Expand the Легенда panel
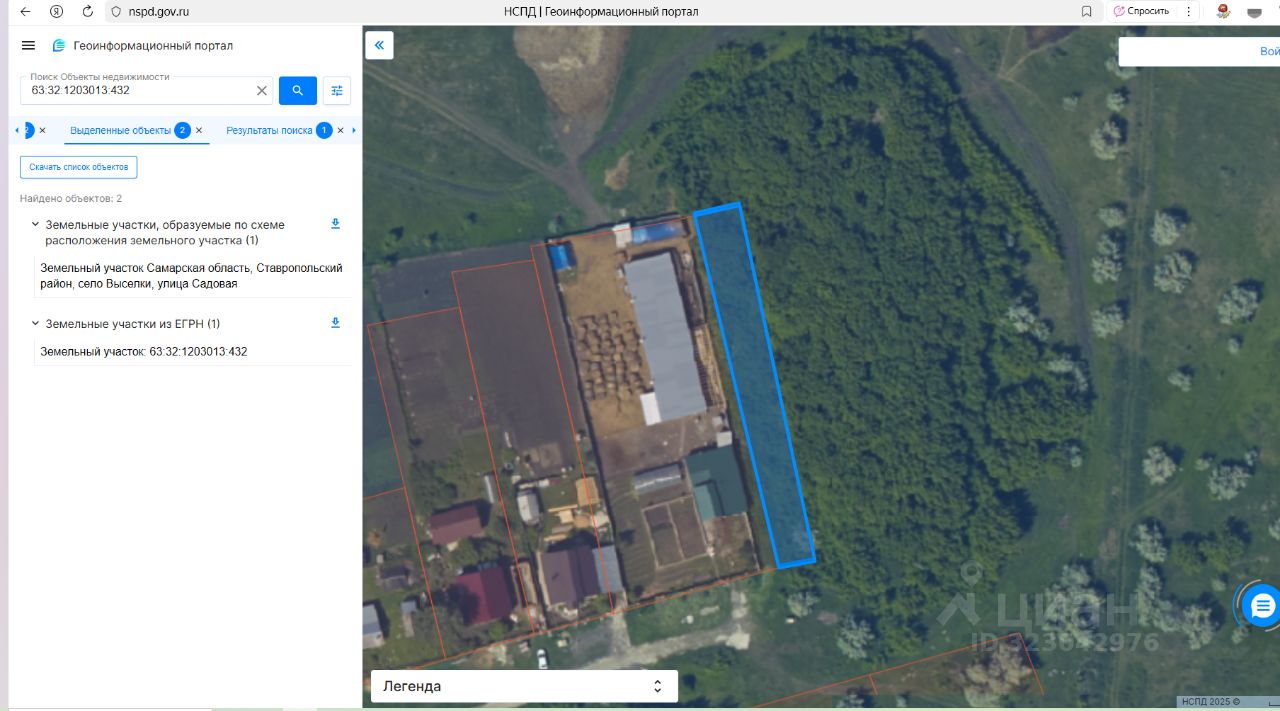 524,686
